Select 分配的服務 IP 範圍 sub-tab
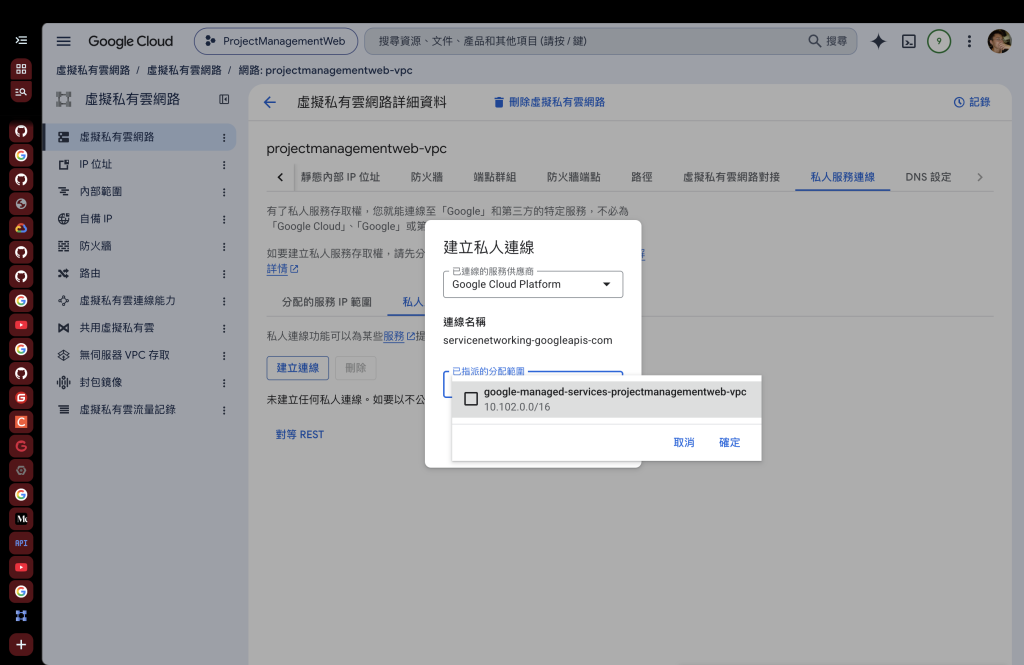 click(327, 302)
